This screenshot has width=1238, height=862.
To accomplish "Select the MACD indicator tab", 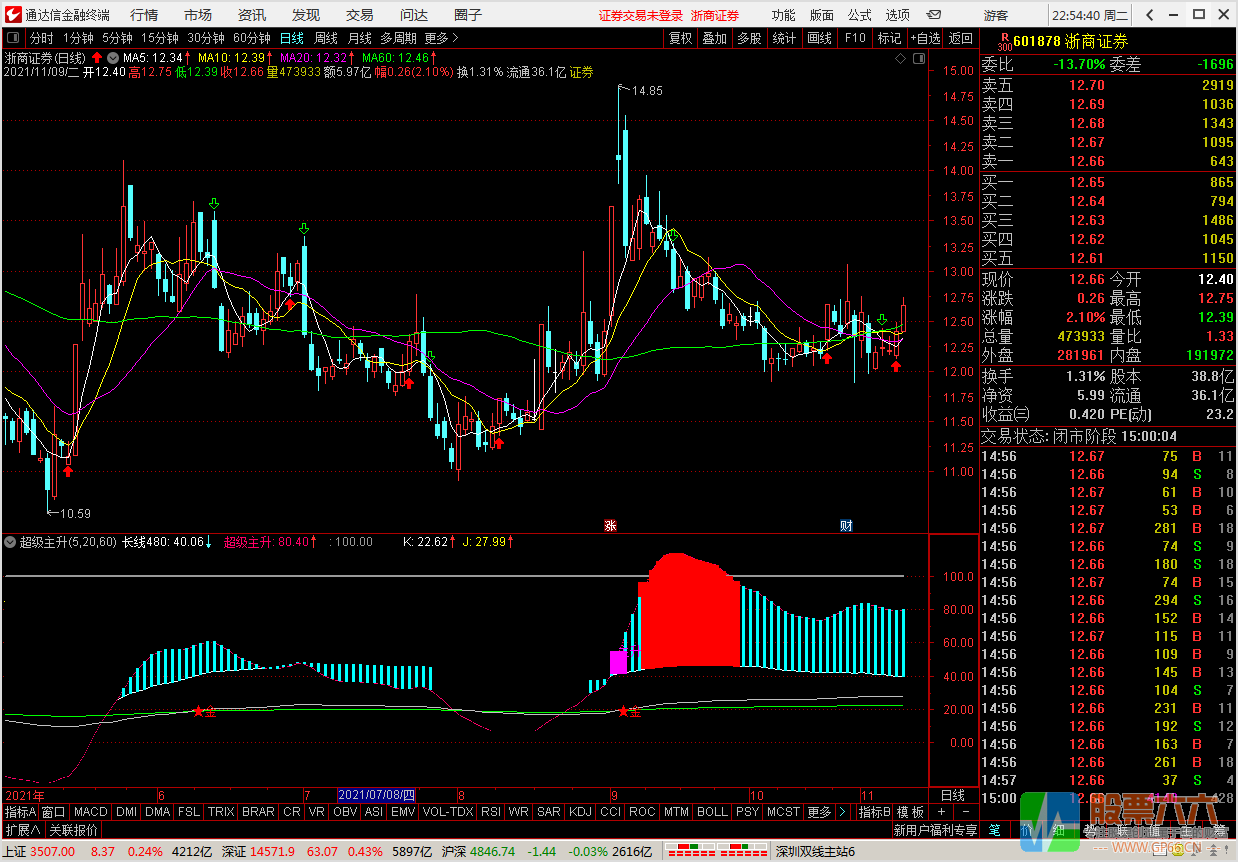I will coord(91,812).
